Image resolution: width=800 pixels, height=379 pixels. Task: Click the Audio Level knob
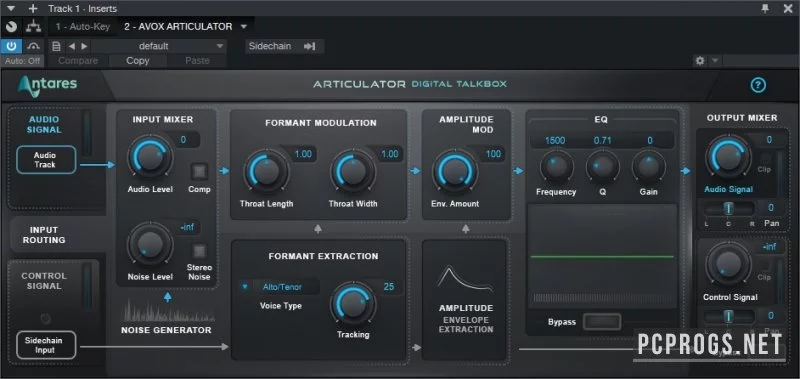coord(150,157)
